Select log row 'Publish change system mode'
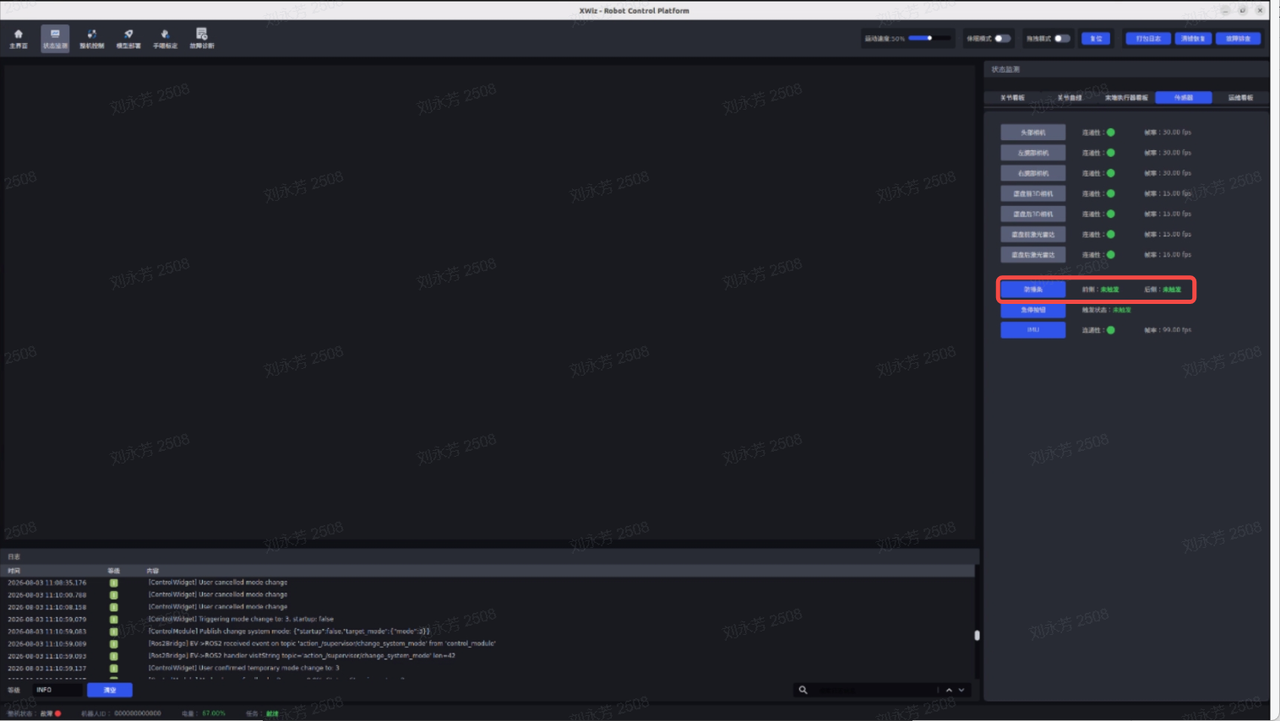 point(488,631)
